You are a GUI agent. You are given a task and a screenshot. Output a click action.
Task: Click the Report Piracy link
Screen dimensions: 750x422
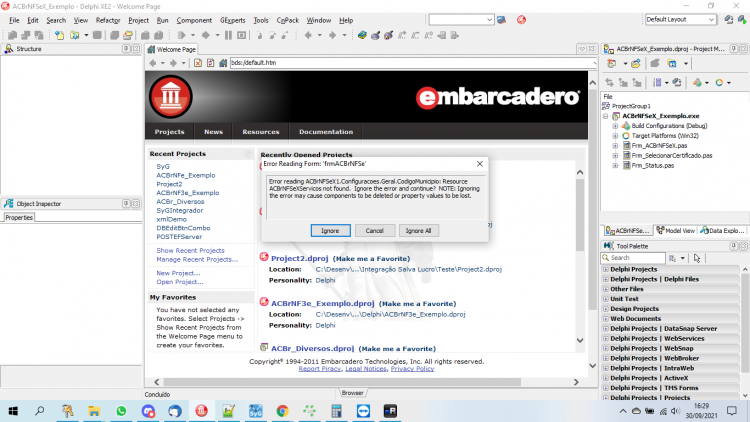coord(320,369)
